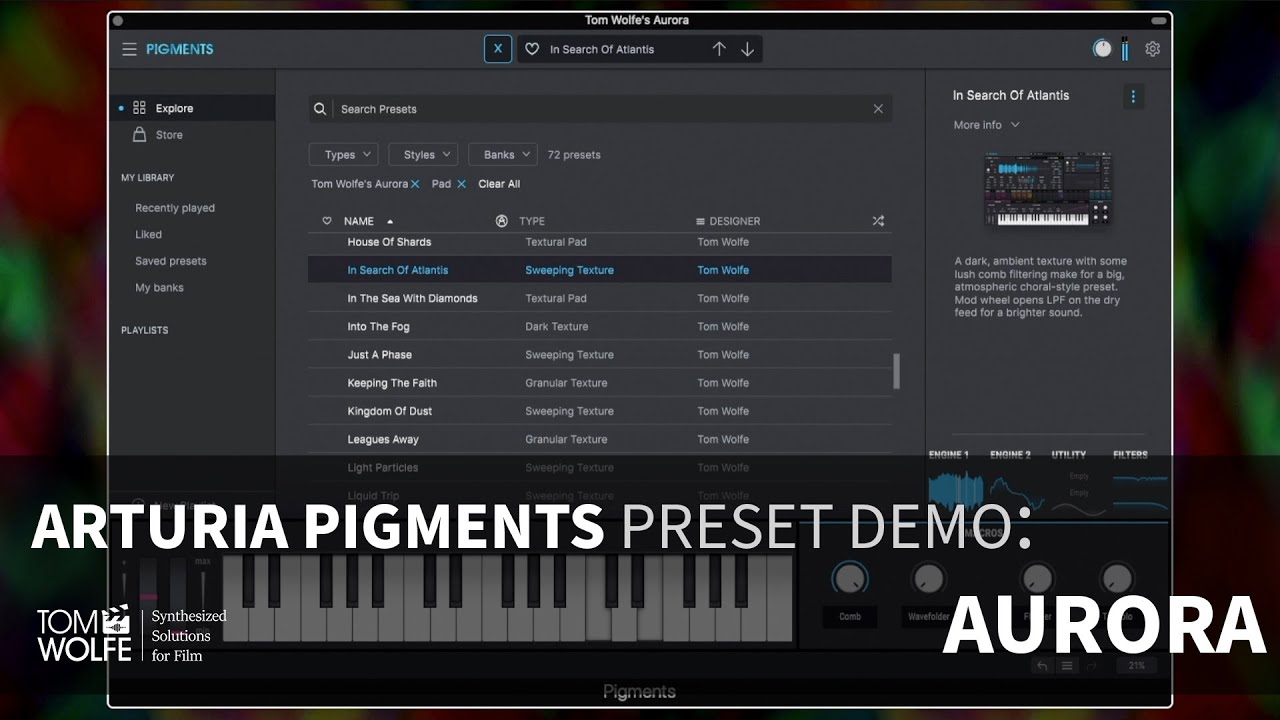Shuffle presets with the shuffle icon
Screen dimensions: 1280x720
(x=878, y=221)
